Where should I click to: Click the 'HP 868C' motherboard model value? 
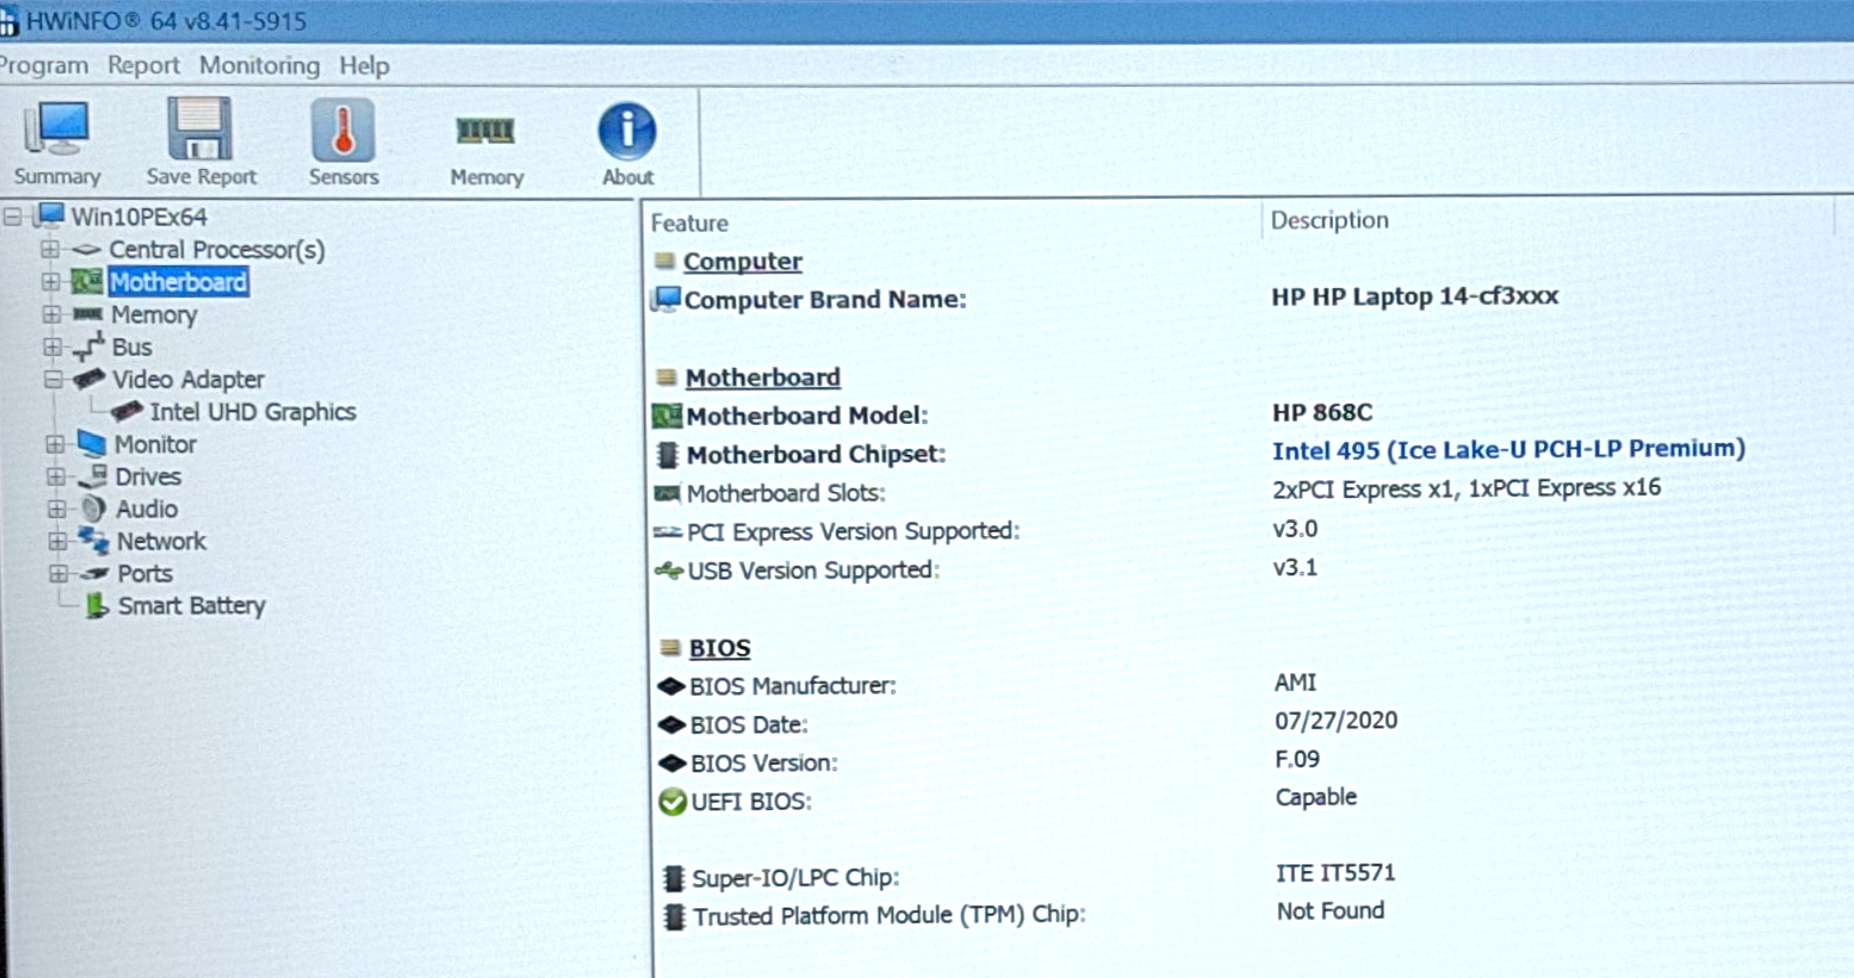(1322, 412)
